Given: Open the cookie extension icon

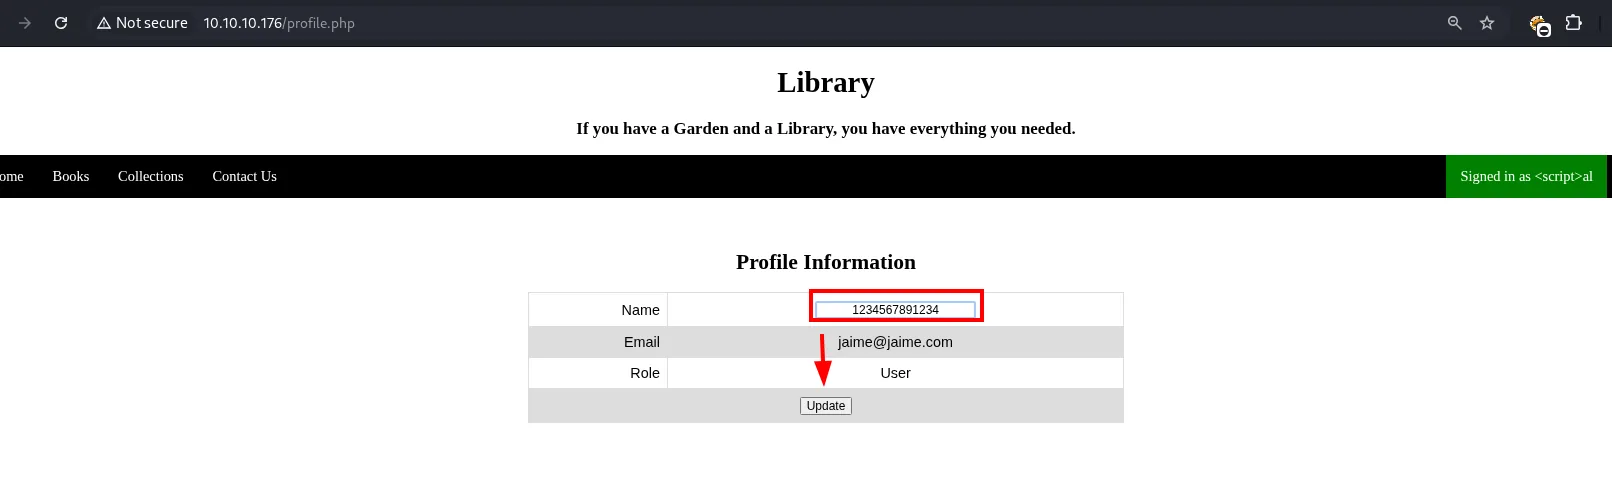Looking at the screenshot, I should [x=1540, y=25].
